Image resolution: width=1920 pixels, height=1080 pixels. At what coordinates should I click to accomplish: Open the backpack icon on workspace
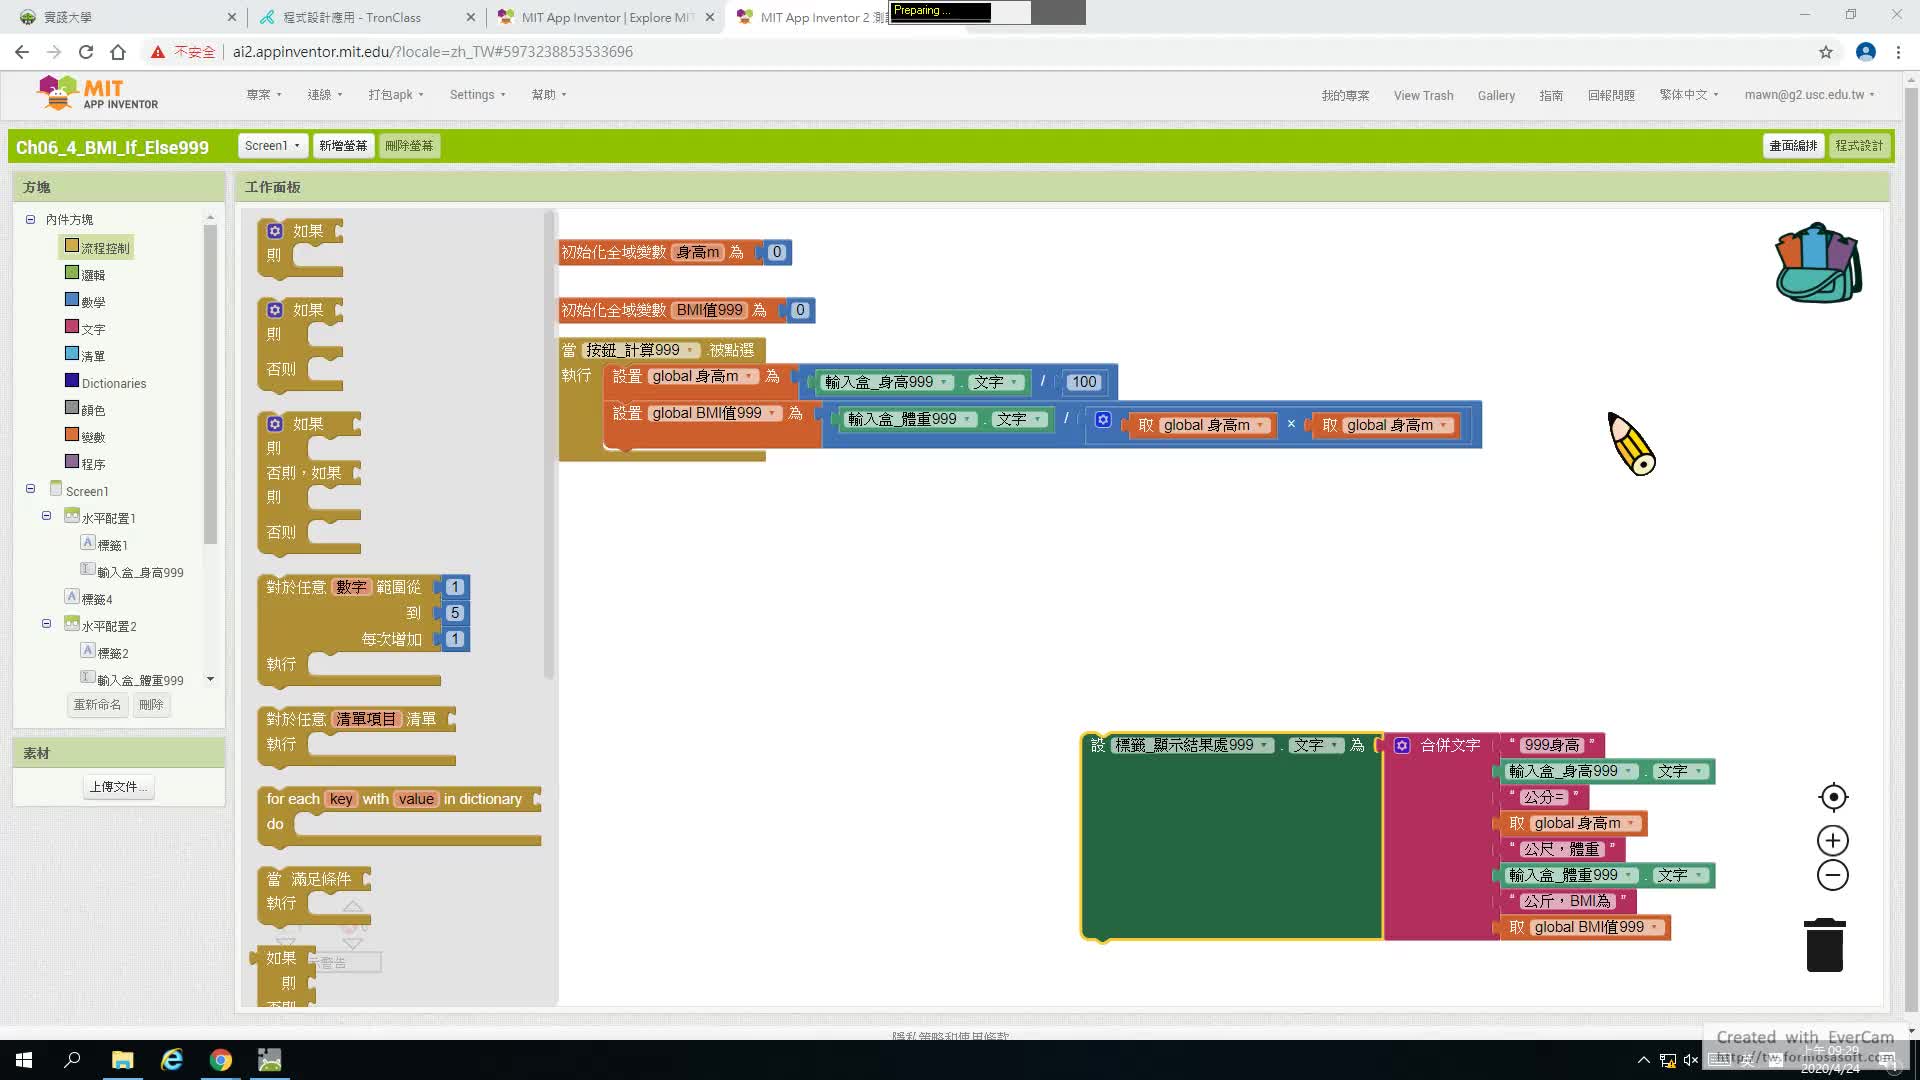tap(1818, 263)
